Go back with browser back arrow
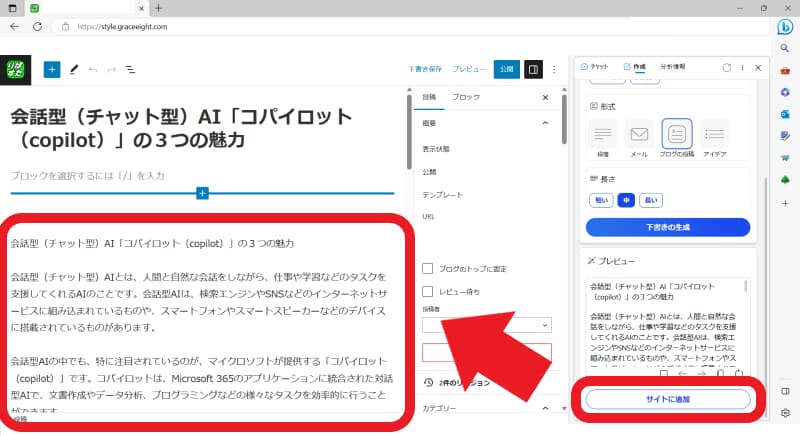 coord(14,27)
